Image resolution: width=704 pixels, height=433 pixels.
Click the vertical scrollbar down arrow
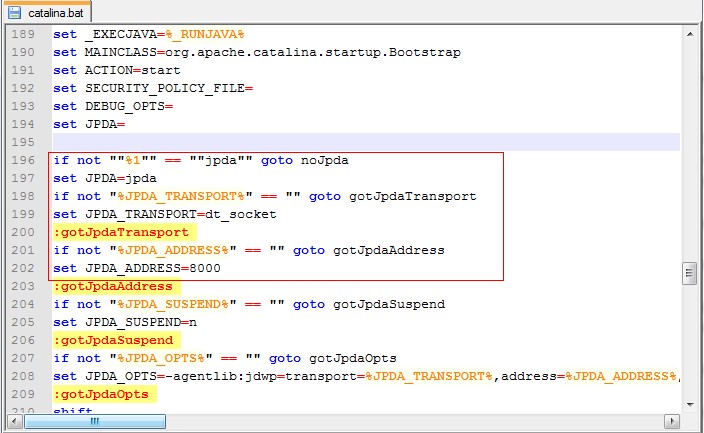[690, 406]
